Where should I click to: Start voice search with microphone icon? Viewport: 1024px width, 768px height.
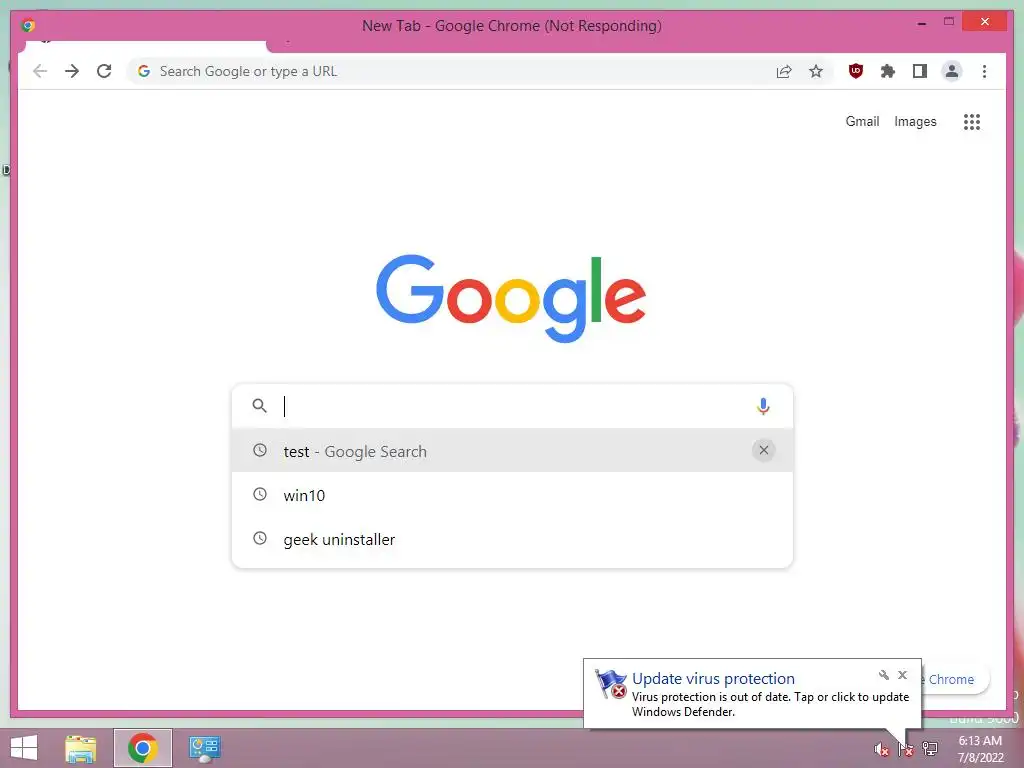[763, 406]
